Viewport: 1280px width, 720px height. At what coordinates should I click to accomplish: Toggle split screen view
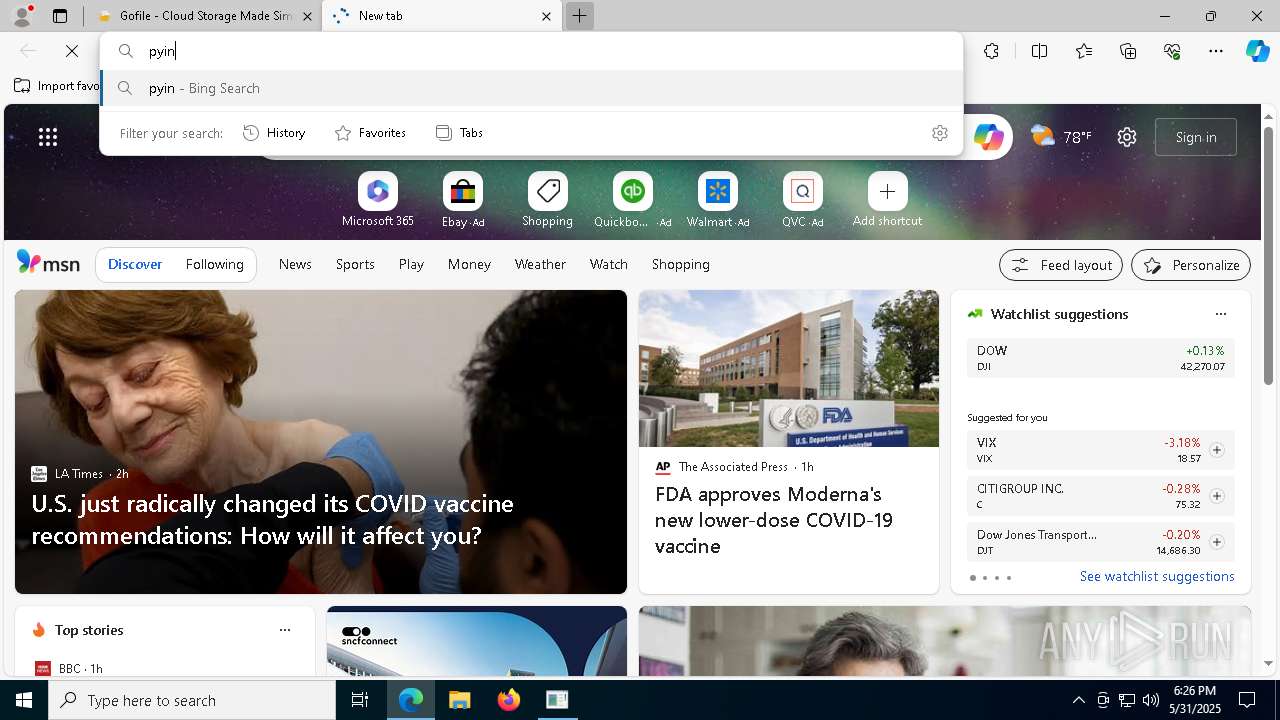(1039, 51)
